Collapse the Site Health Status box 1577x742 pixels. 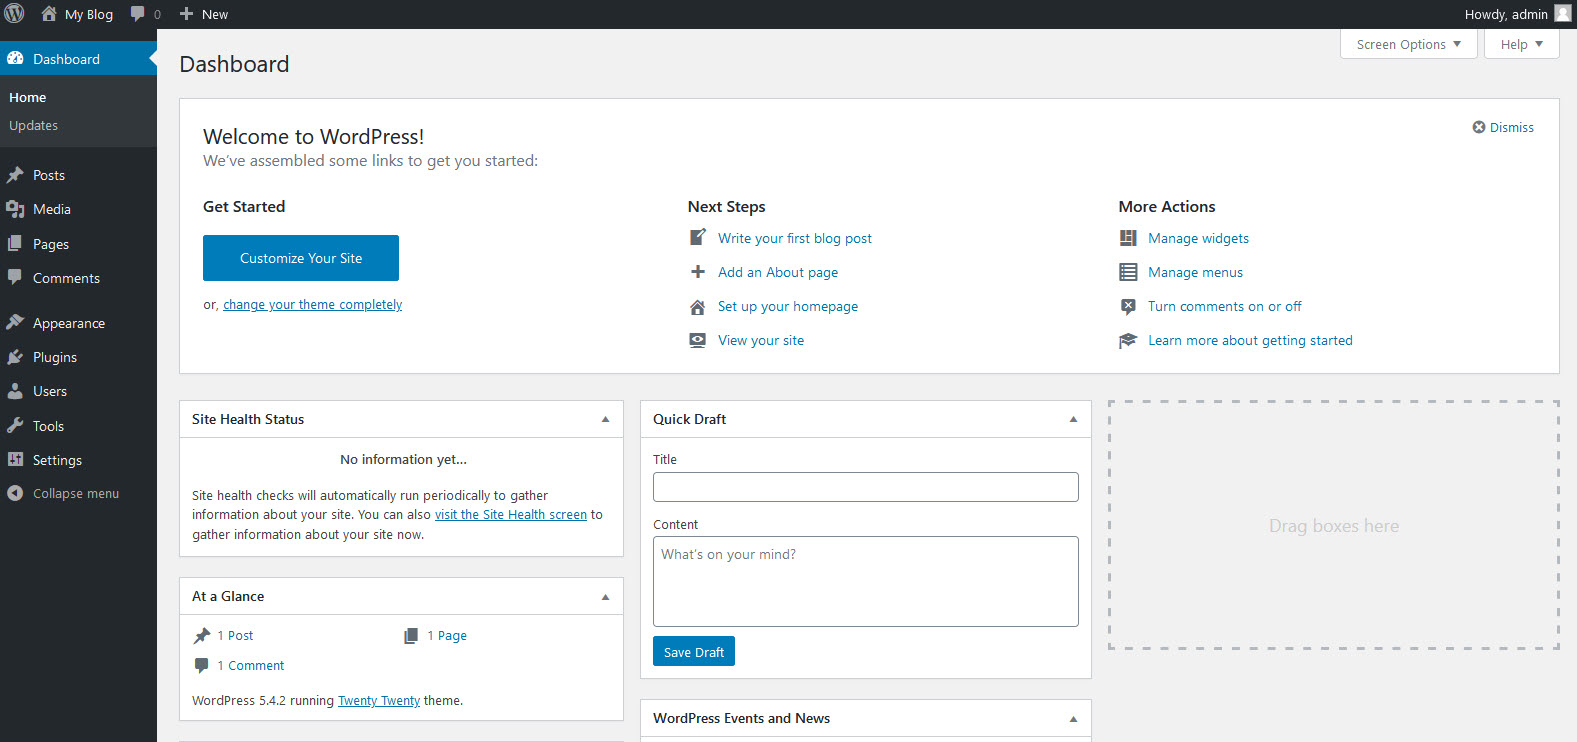(605, 419)
